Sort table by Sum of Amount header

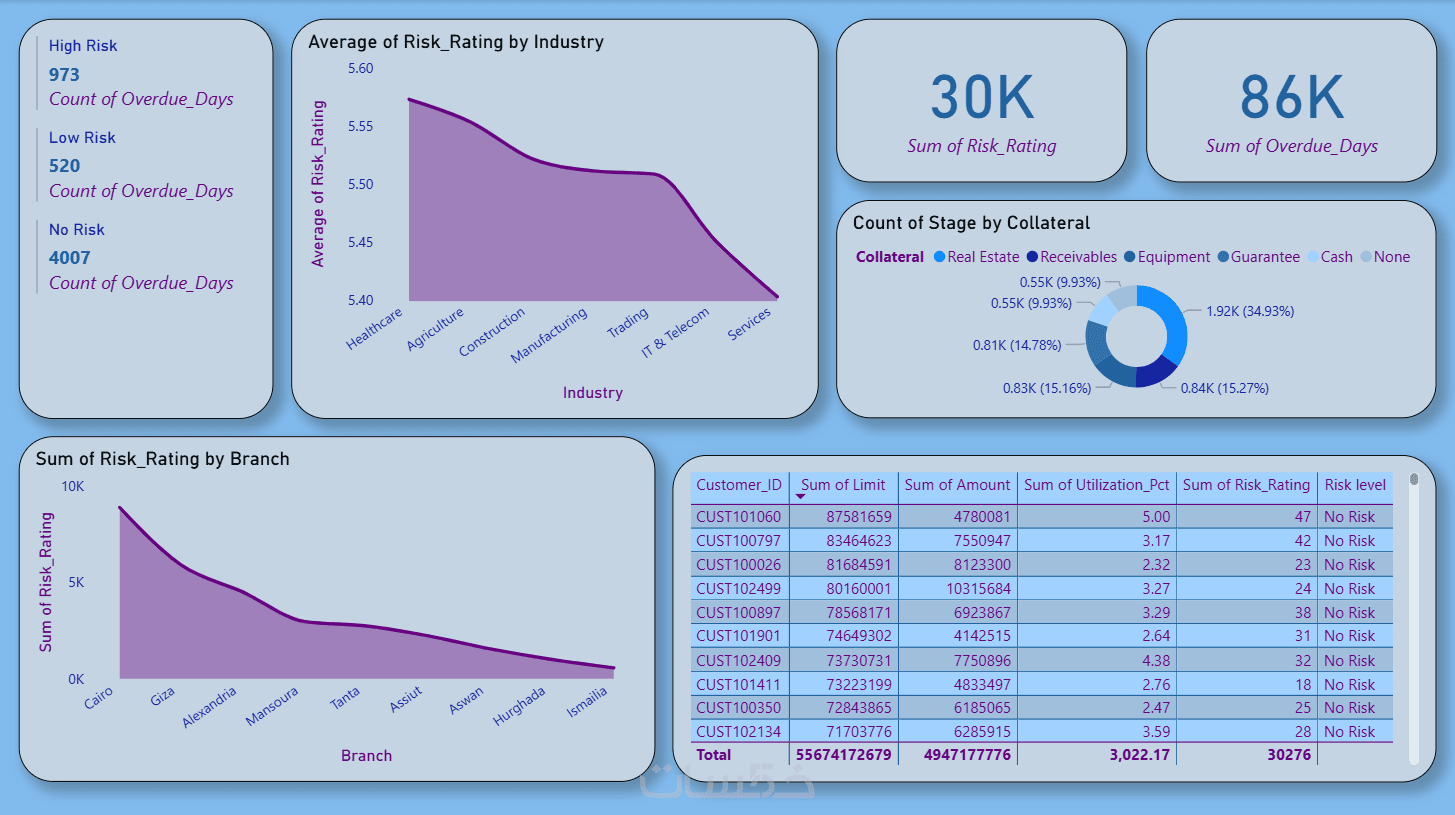tap(957, 485)
